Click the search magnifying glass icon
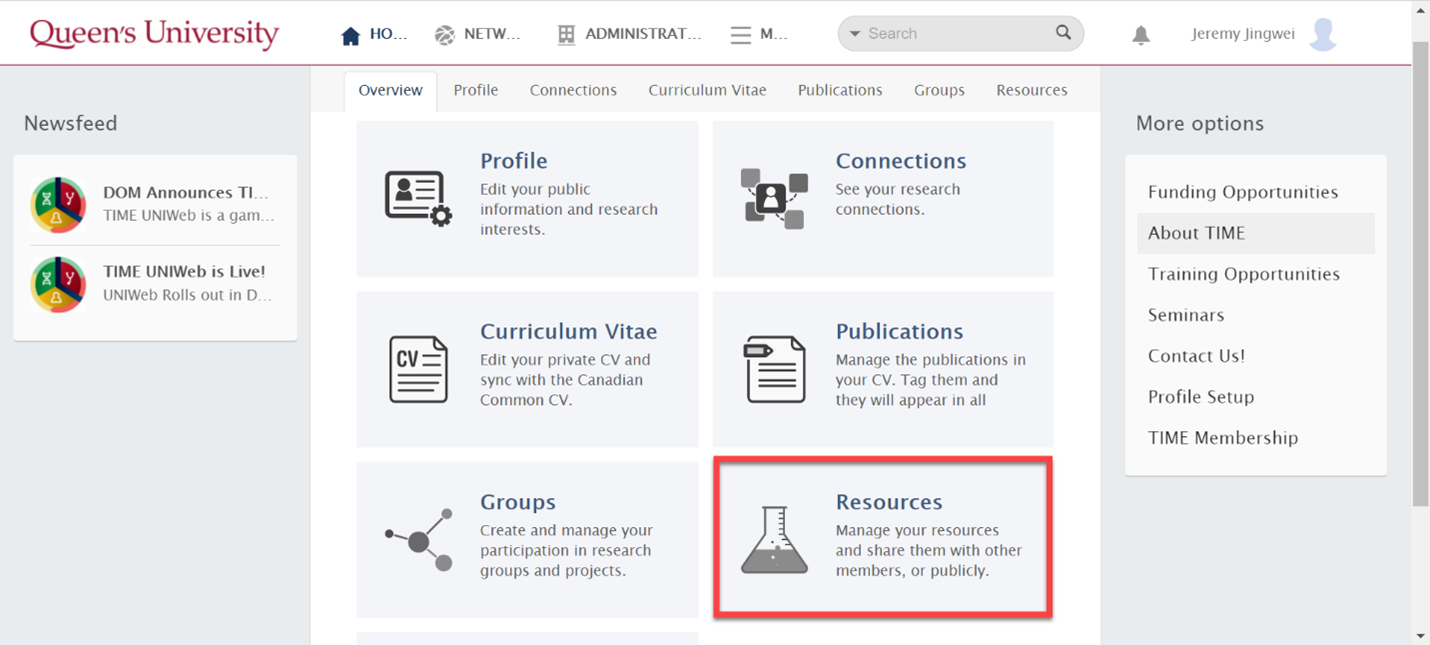Viewport: 1430px width, 645px height. [x=1063, y=33]
